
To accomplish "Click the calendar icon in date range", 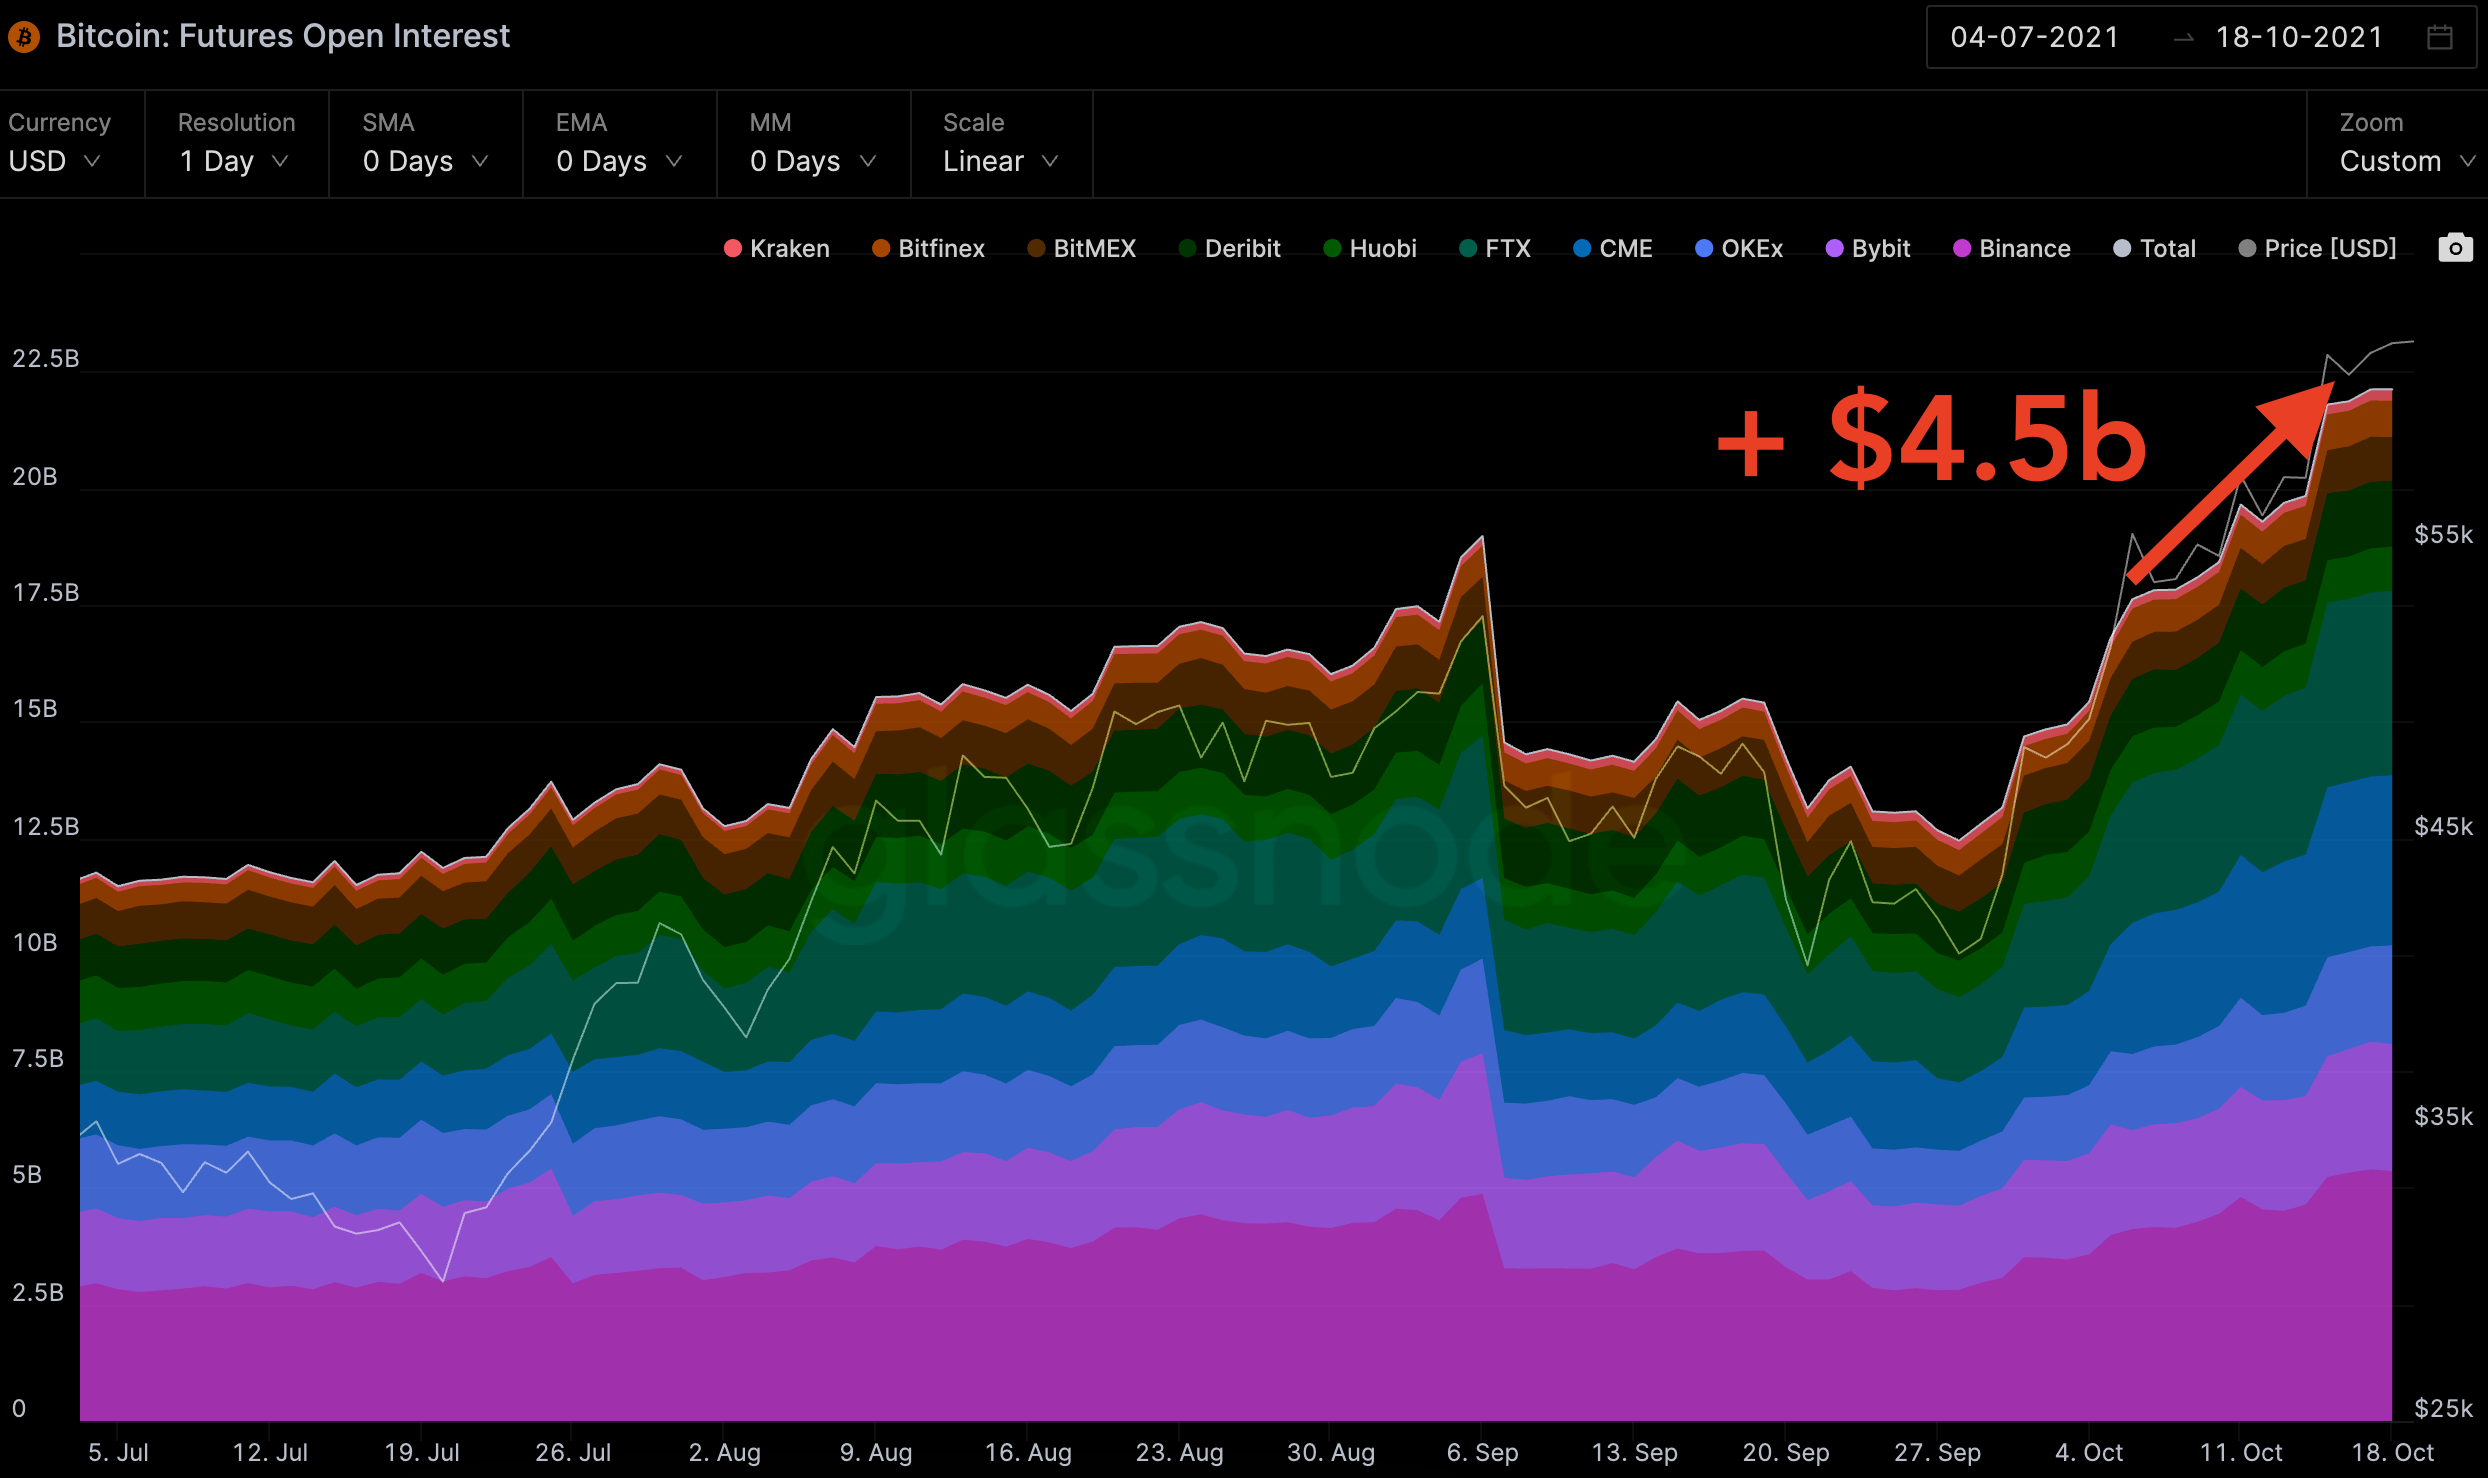I will coord(2440,37).
